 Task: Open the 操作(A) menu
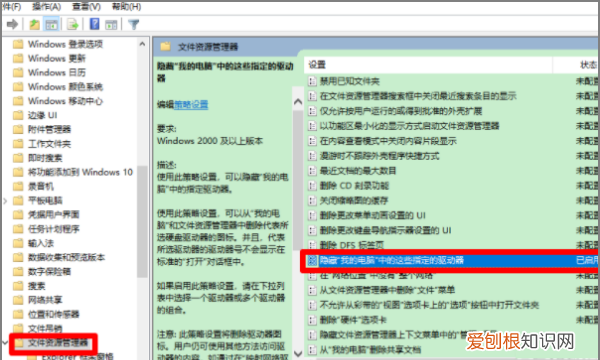click(x=46, y=7)
